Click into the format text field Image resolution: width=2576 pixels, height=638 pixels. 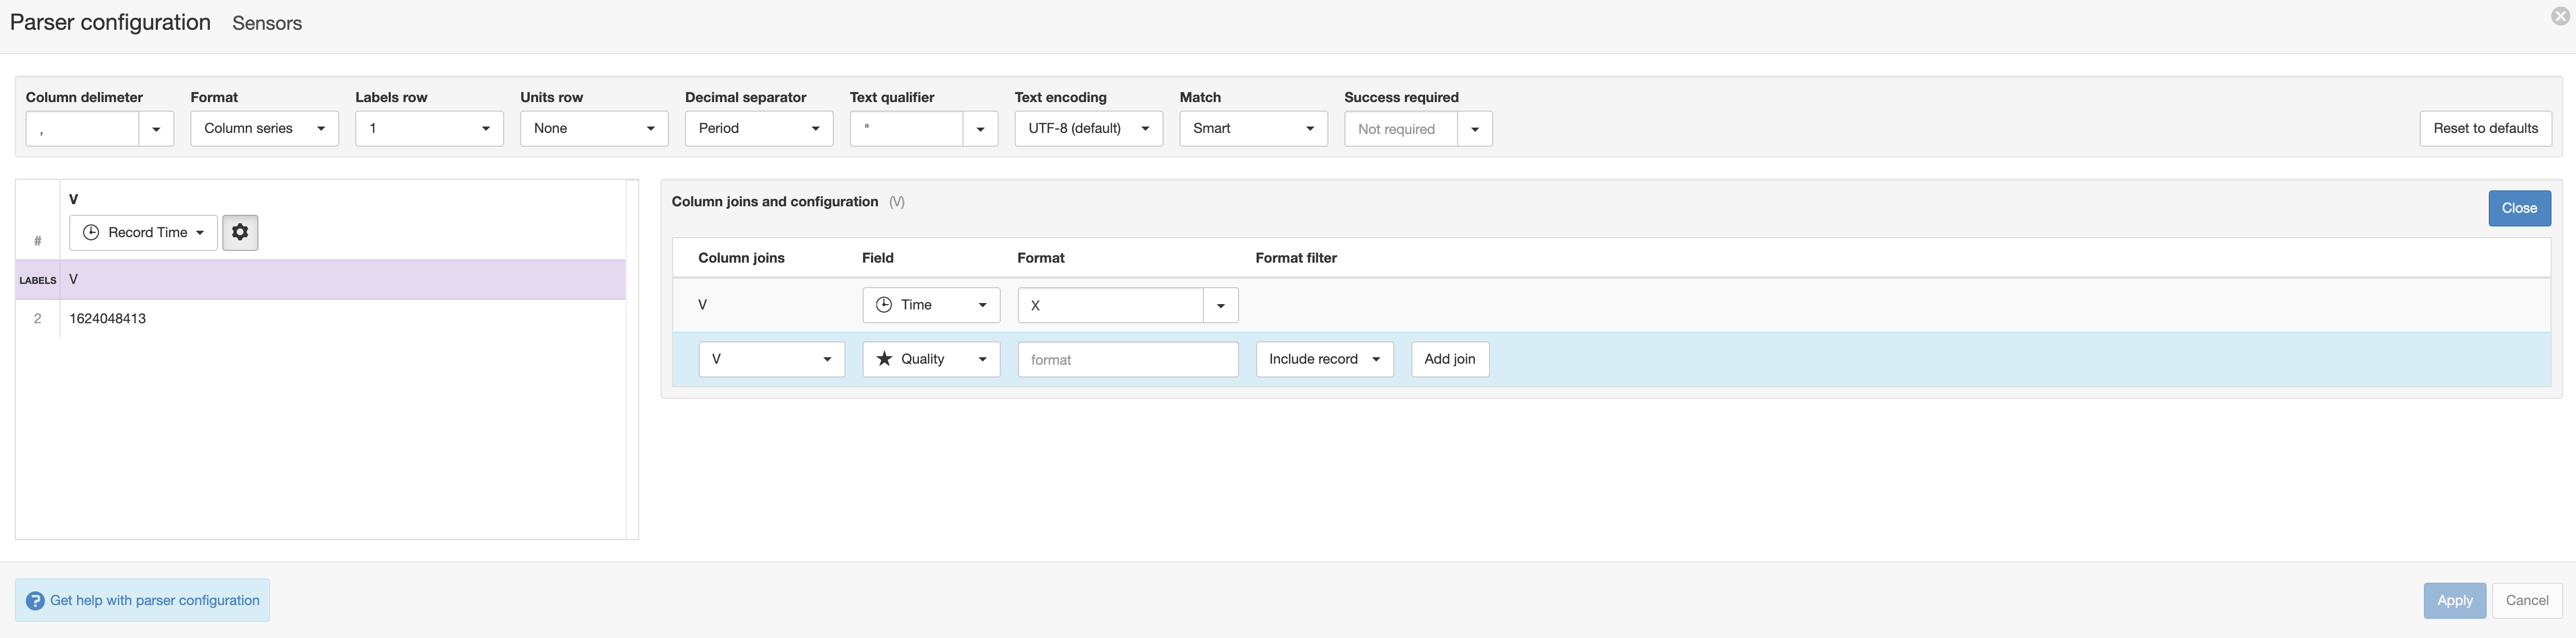click(1127, 359)
